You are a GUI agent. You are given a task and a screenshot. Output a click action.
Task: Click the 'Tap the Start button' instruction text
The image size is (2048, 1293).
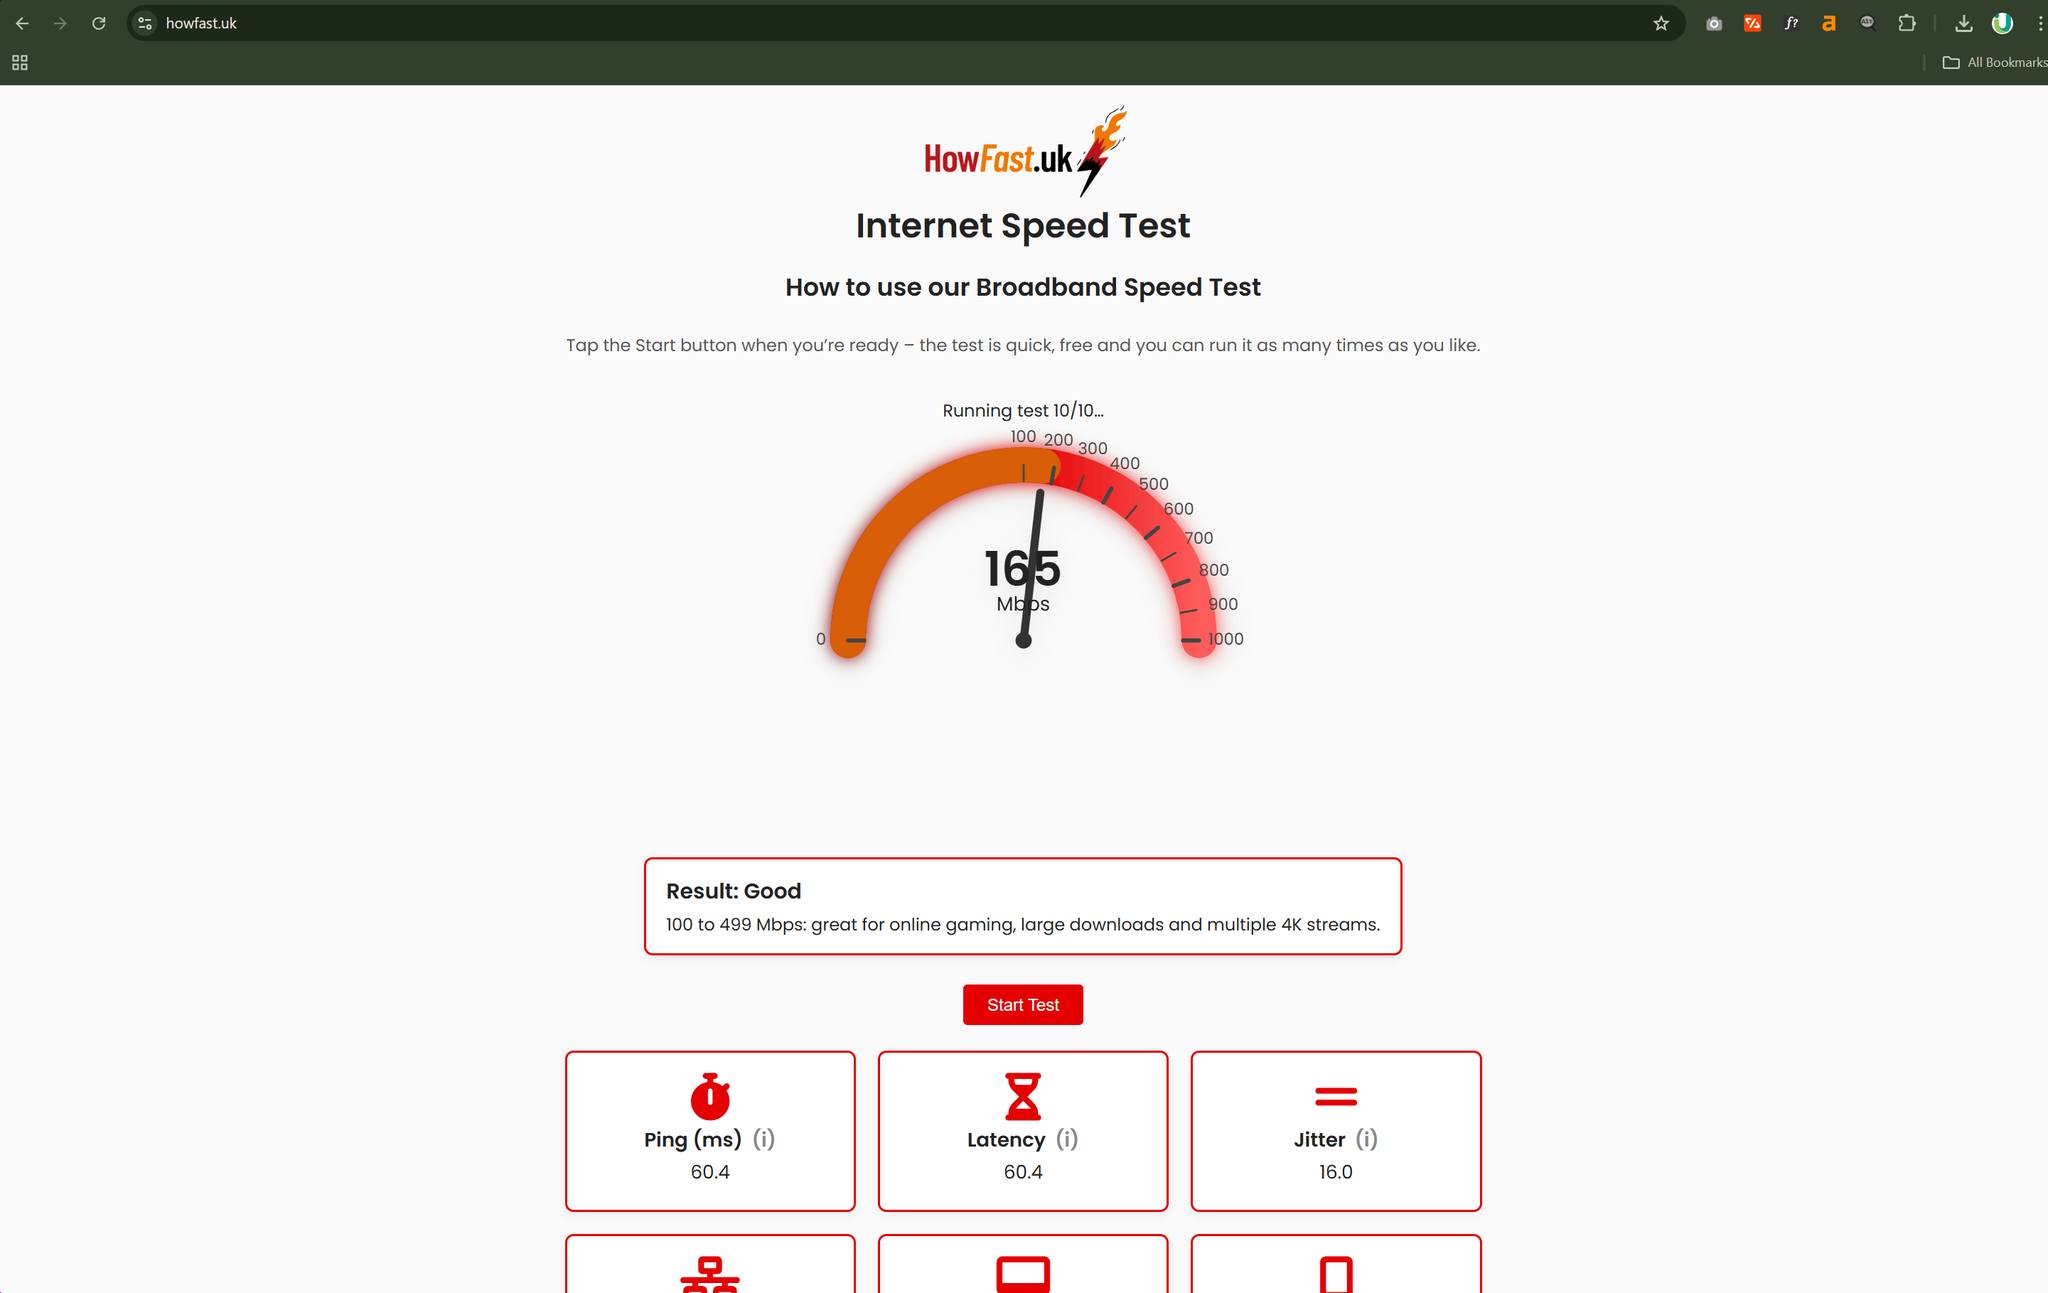tap(1023, 346)
